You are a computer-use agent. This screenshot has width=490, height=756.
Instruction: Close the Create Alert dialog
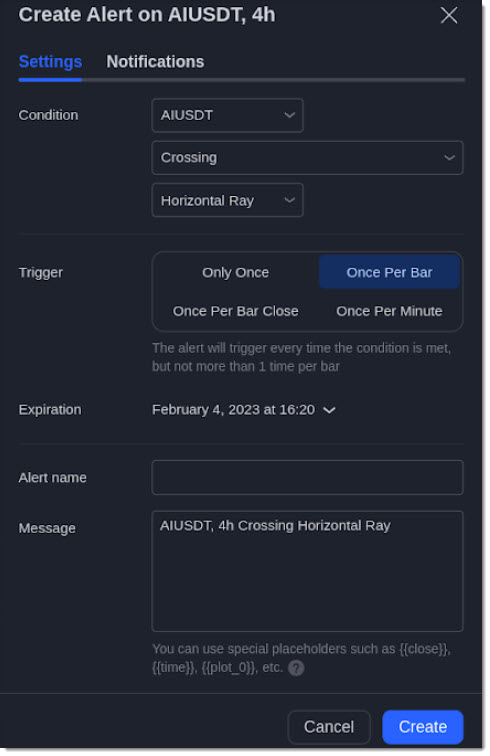point(449,15)
